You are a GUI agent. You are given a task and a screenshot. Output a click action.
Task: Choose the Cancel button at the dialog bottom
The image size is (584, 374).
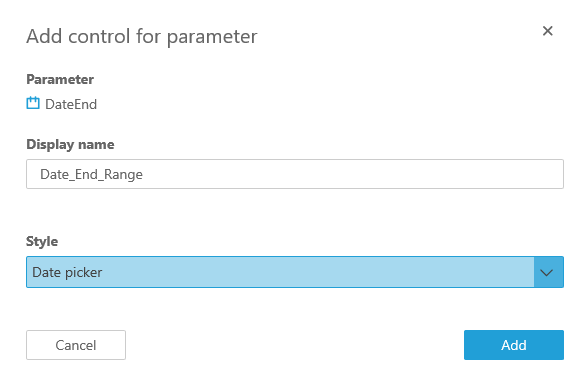pyautogui.click(x=76, y=345)
